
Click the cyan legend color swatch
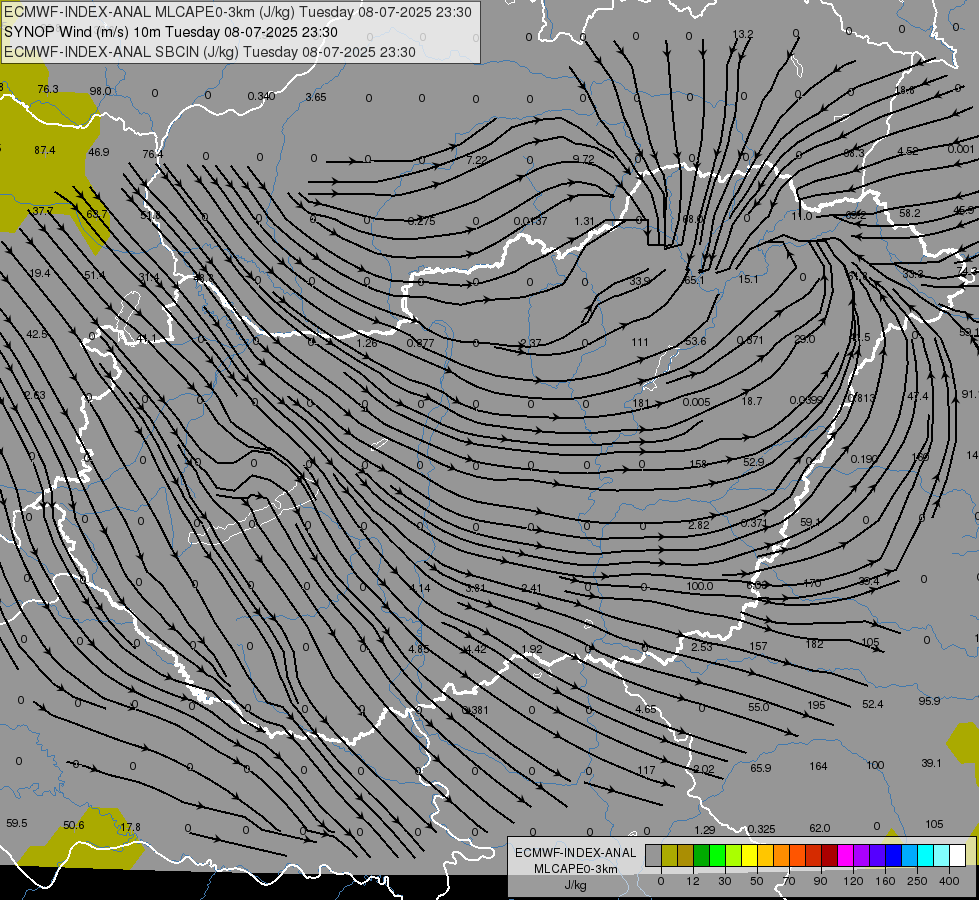coord(925,855)
